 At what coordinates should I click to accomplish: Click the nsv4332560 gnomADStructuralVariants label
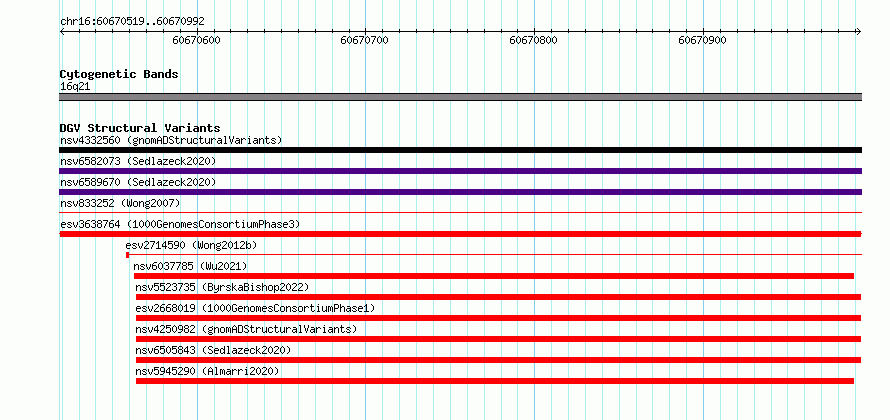coord(171,140)
